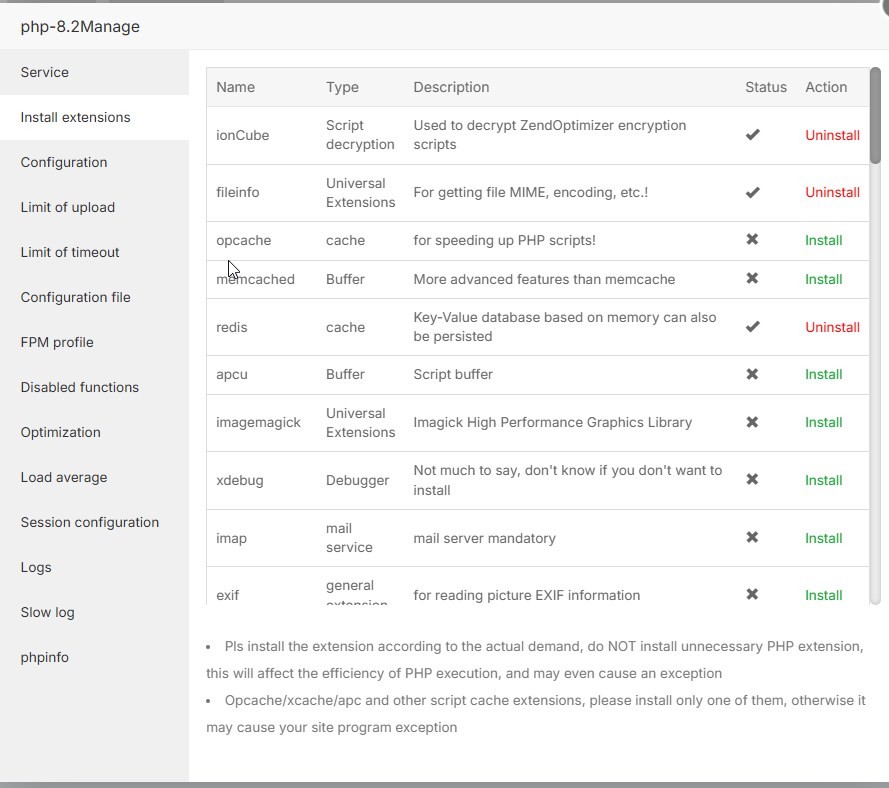Viewport: 889px width, 788px height.
Task: Click the fileinfo installed checkmark icon
Action: point(753,192)
